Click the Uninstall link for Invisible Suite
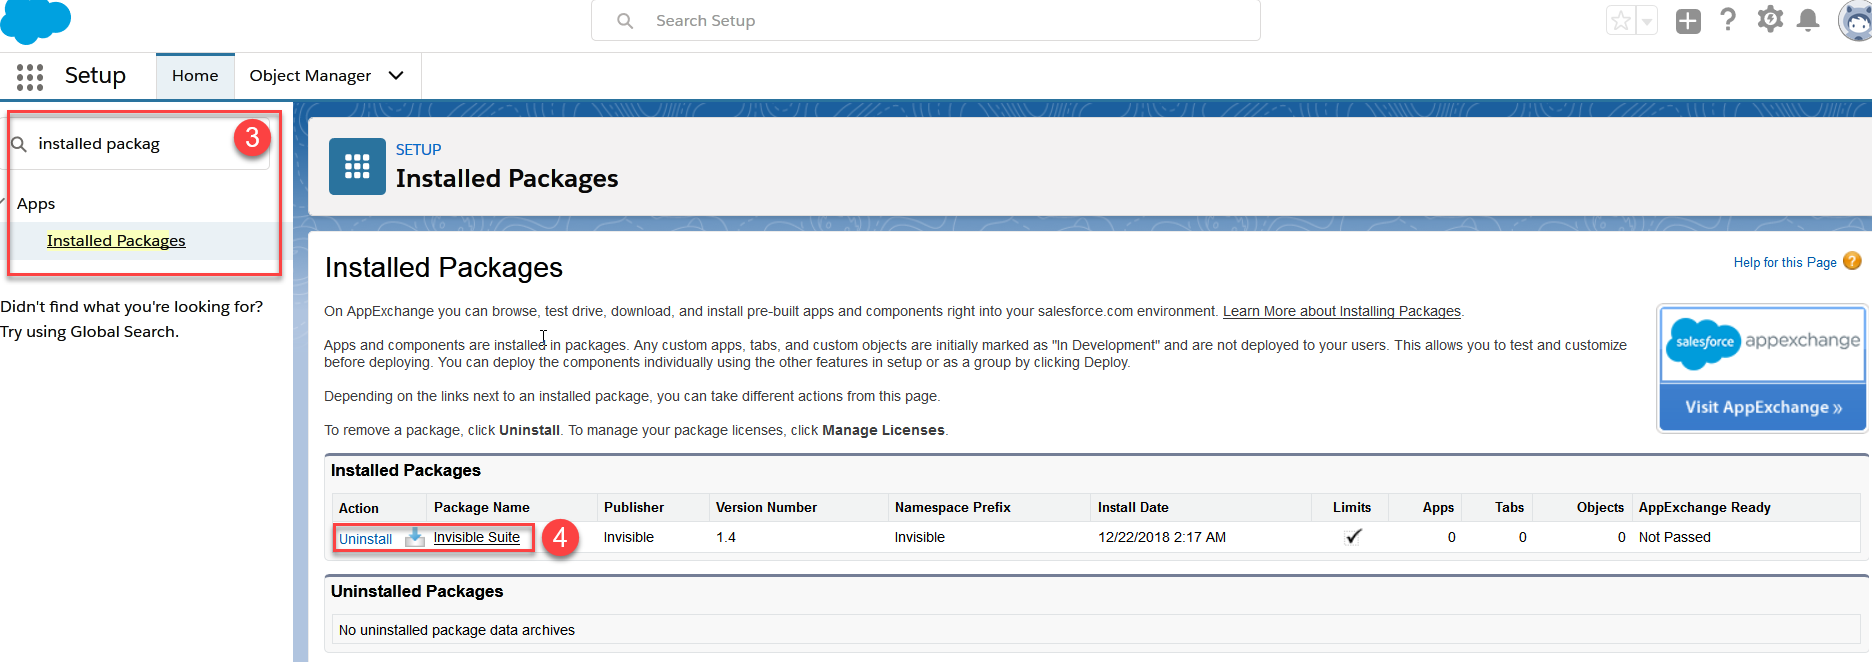The image size is (1872, 662). click(x=365, y=539)
